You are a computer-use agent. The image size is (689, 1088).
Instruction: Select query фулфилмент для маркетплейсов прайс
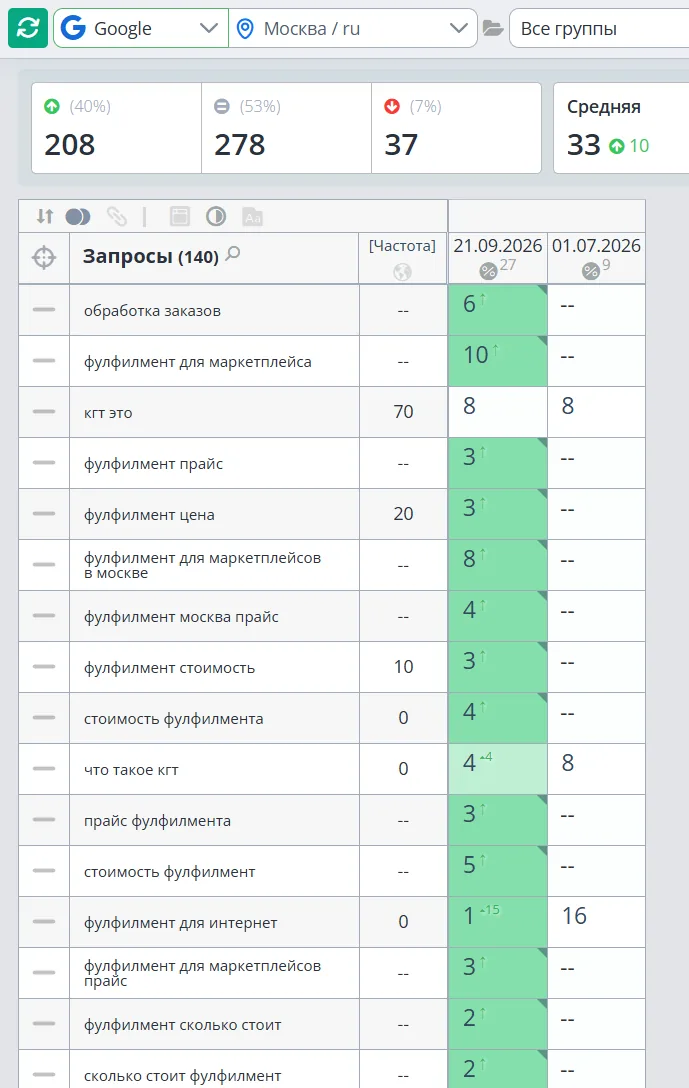[x=203, y=973]
